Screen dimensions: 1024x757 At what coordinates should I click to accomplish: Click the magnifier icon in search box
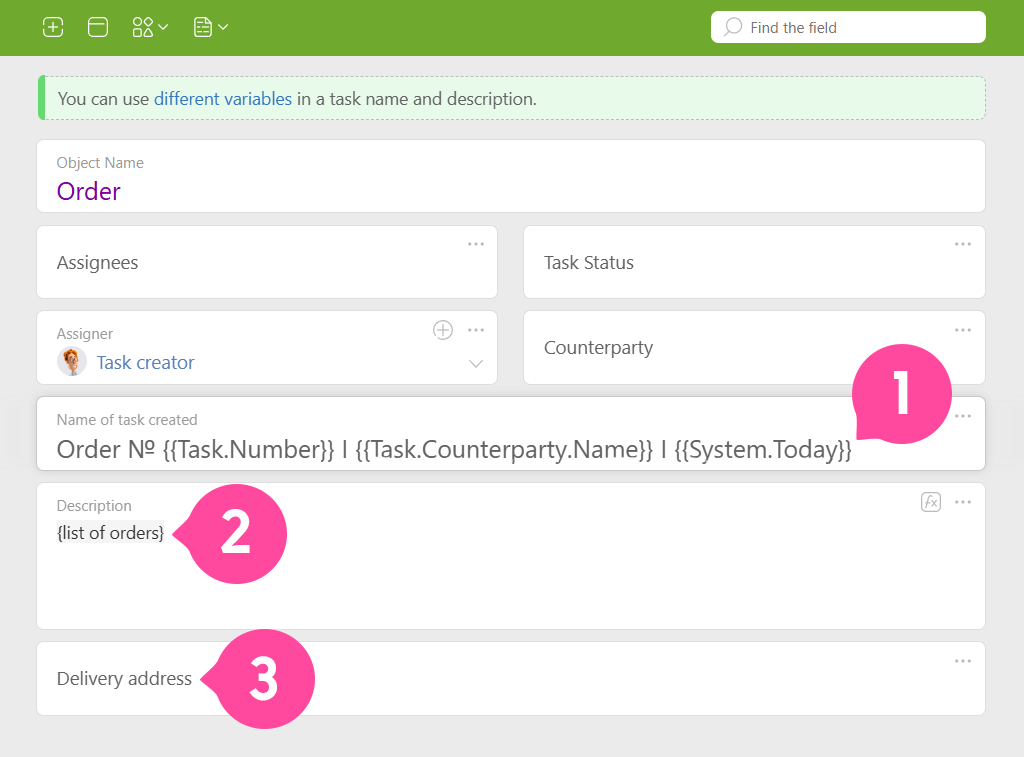[733, 27]
